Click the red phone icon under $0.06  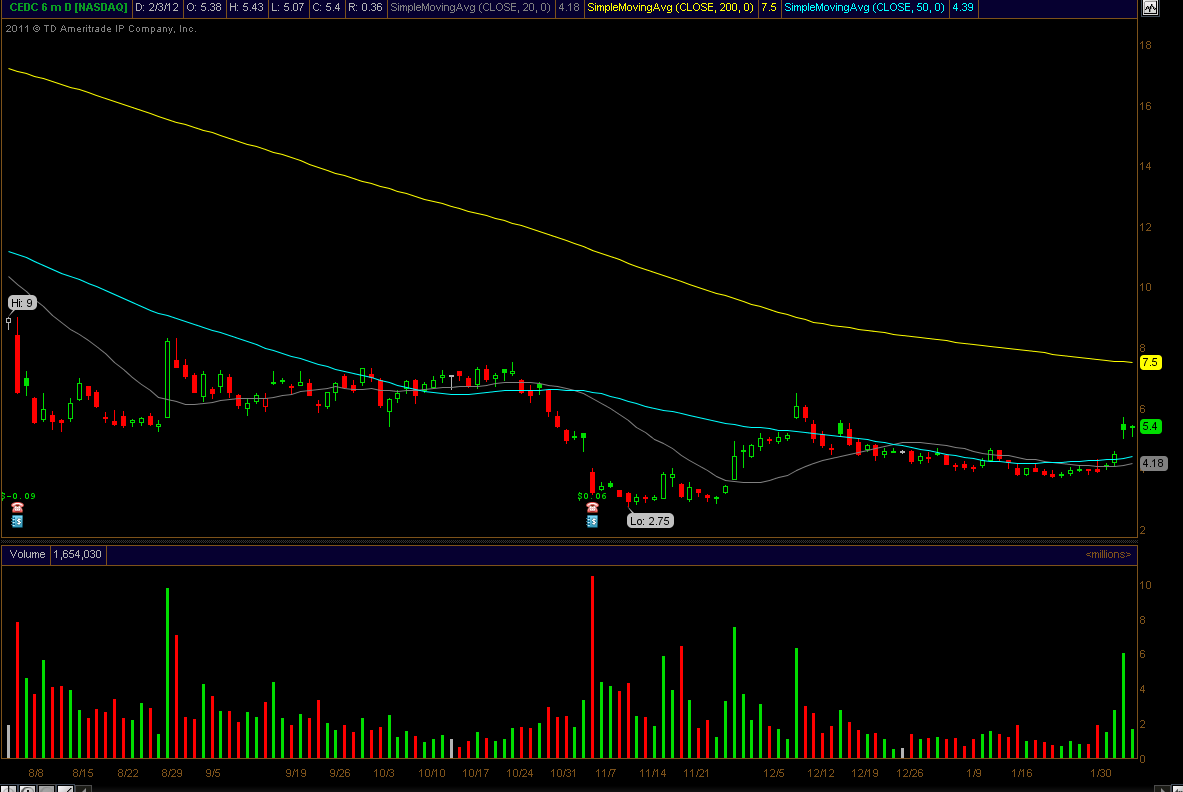[x=591, y=508]
